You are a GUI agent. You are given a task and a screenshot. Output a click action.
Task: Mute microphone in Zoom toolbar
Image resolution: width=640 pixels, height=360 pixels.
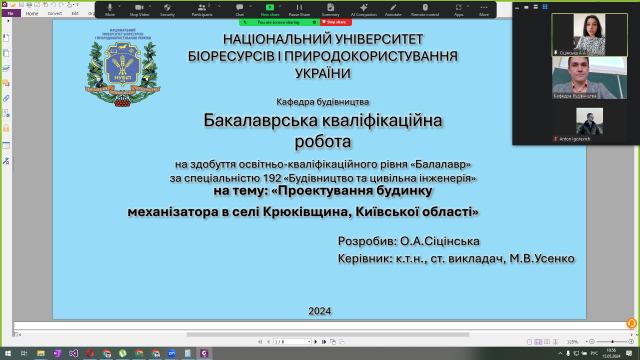[109, 10]
